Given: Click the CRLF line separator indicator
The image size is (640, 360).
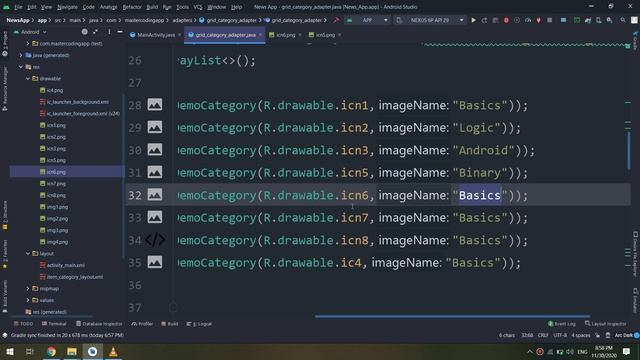Looking at the screenshot, I should [x=543, y=335].
